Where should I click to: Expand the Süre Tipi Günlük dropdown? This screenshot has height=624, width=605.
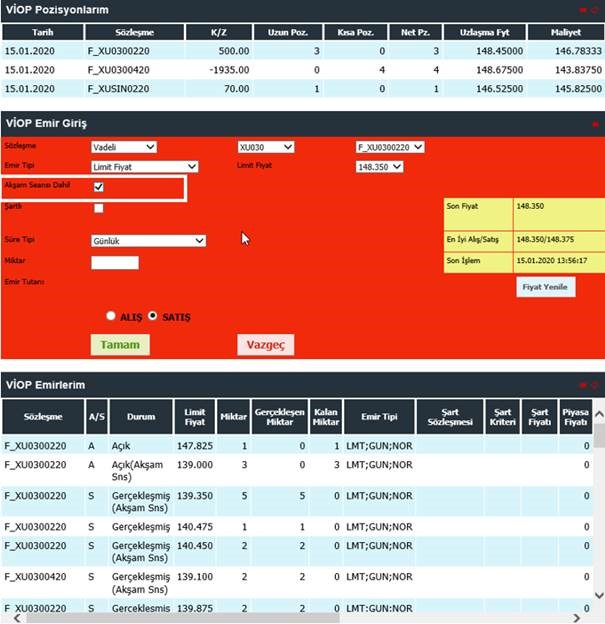tap(148, 240)
